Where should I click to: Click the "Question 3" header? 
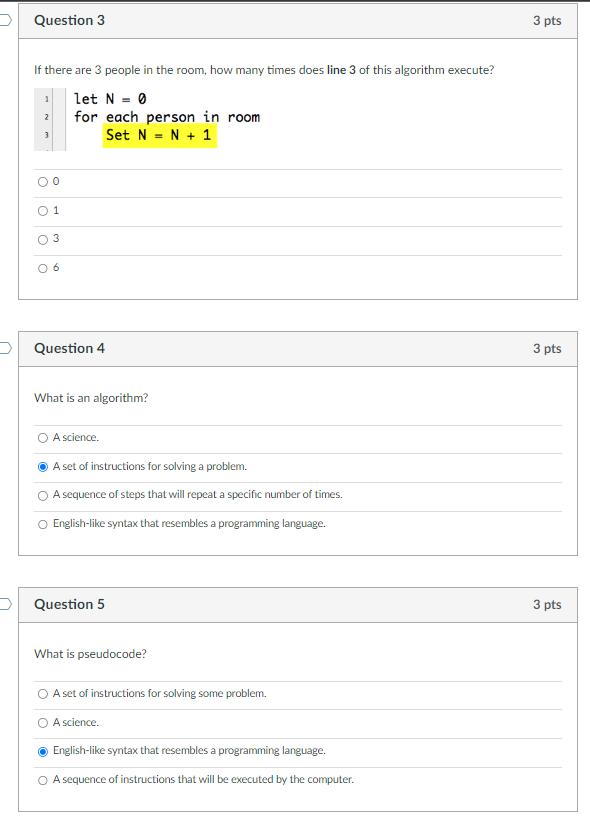(x=68, y=20)
